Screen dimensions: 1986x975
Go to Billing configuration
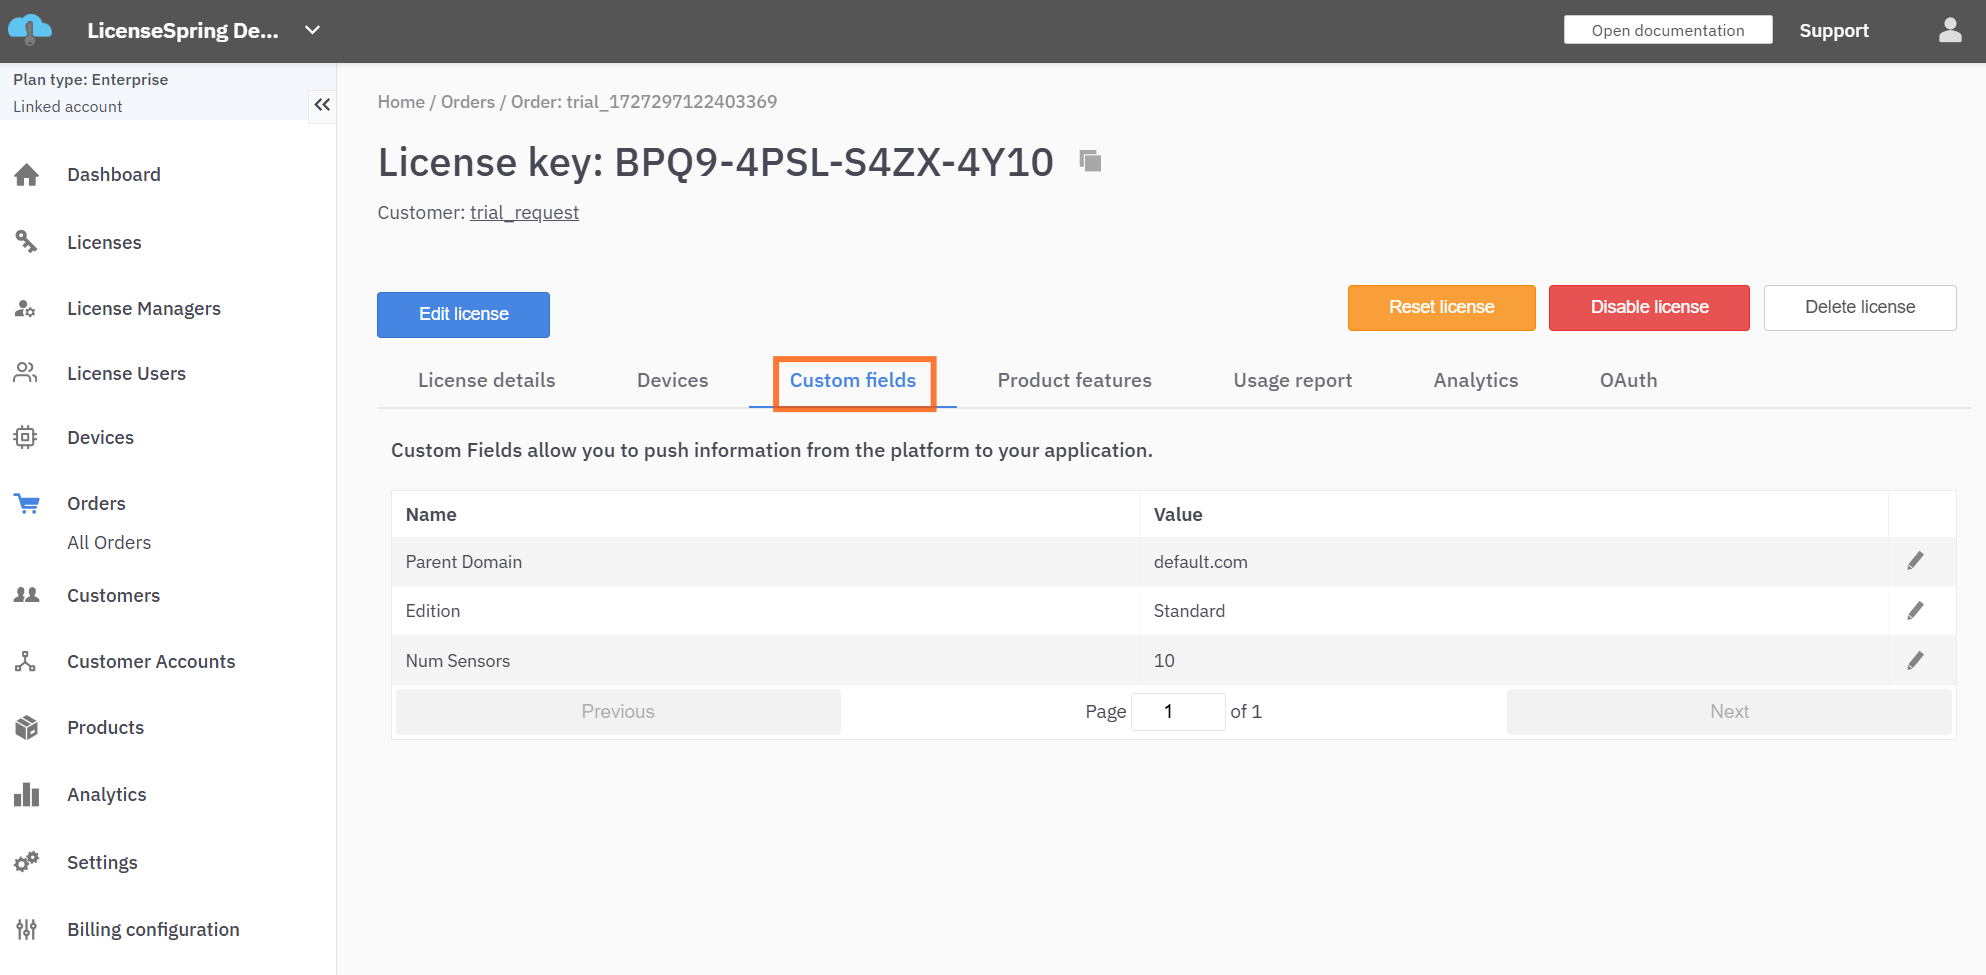(153, 930)
